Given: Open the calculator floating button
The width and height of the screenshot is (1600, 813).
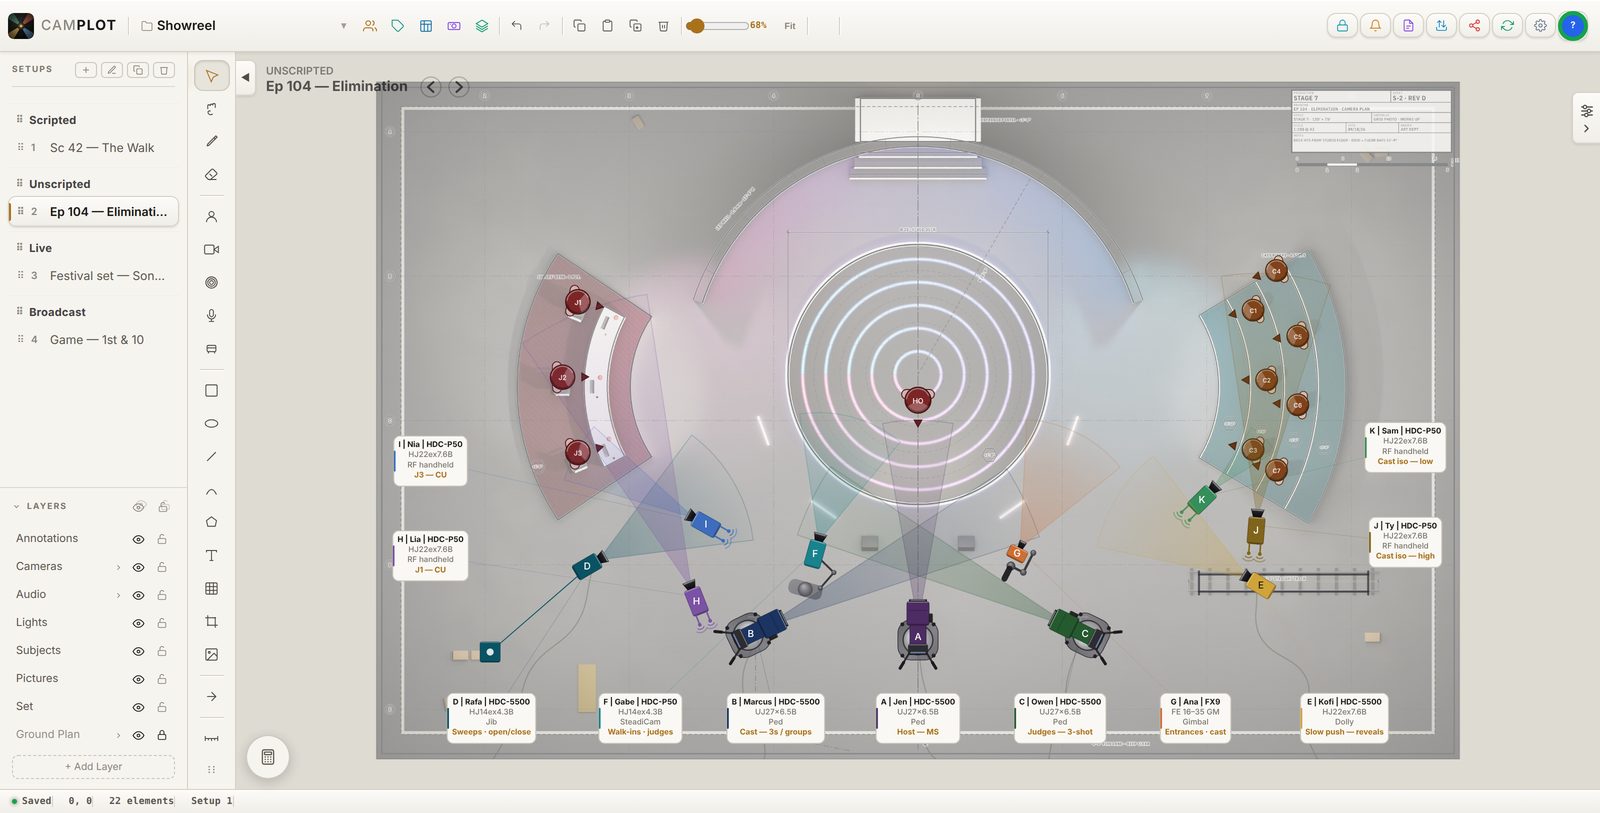Looking at the screenshot, I should (x=268, y=757).
